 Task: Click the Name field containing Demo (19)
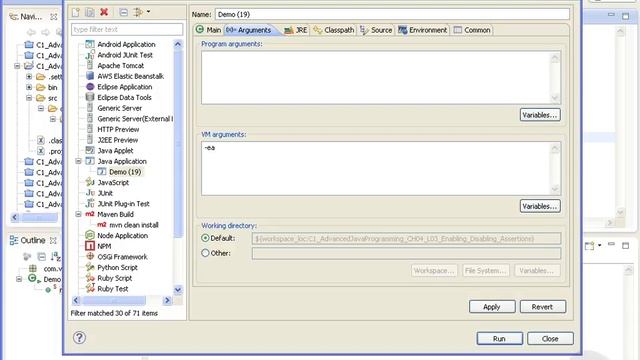pyautogui.click(x=392, y=14)
